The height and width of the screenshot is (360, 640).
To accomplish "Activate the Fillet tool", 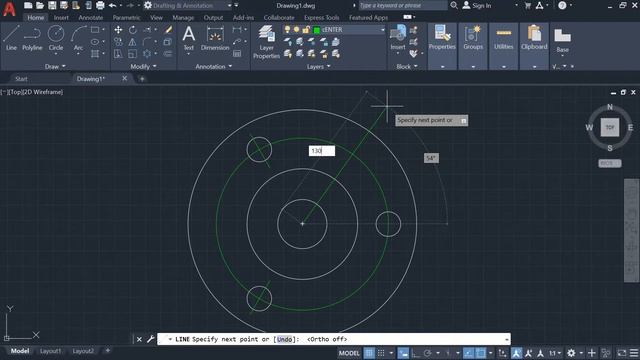I will click(147, 42).
